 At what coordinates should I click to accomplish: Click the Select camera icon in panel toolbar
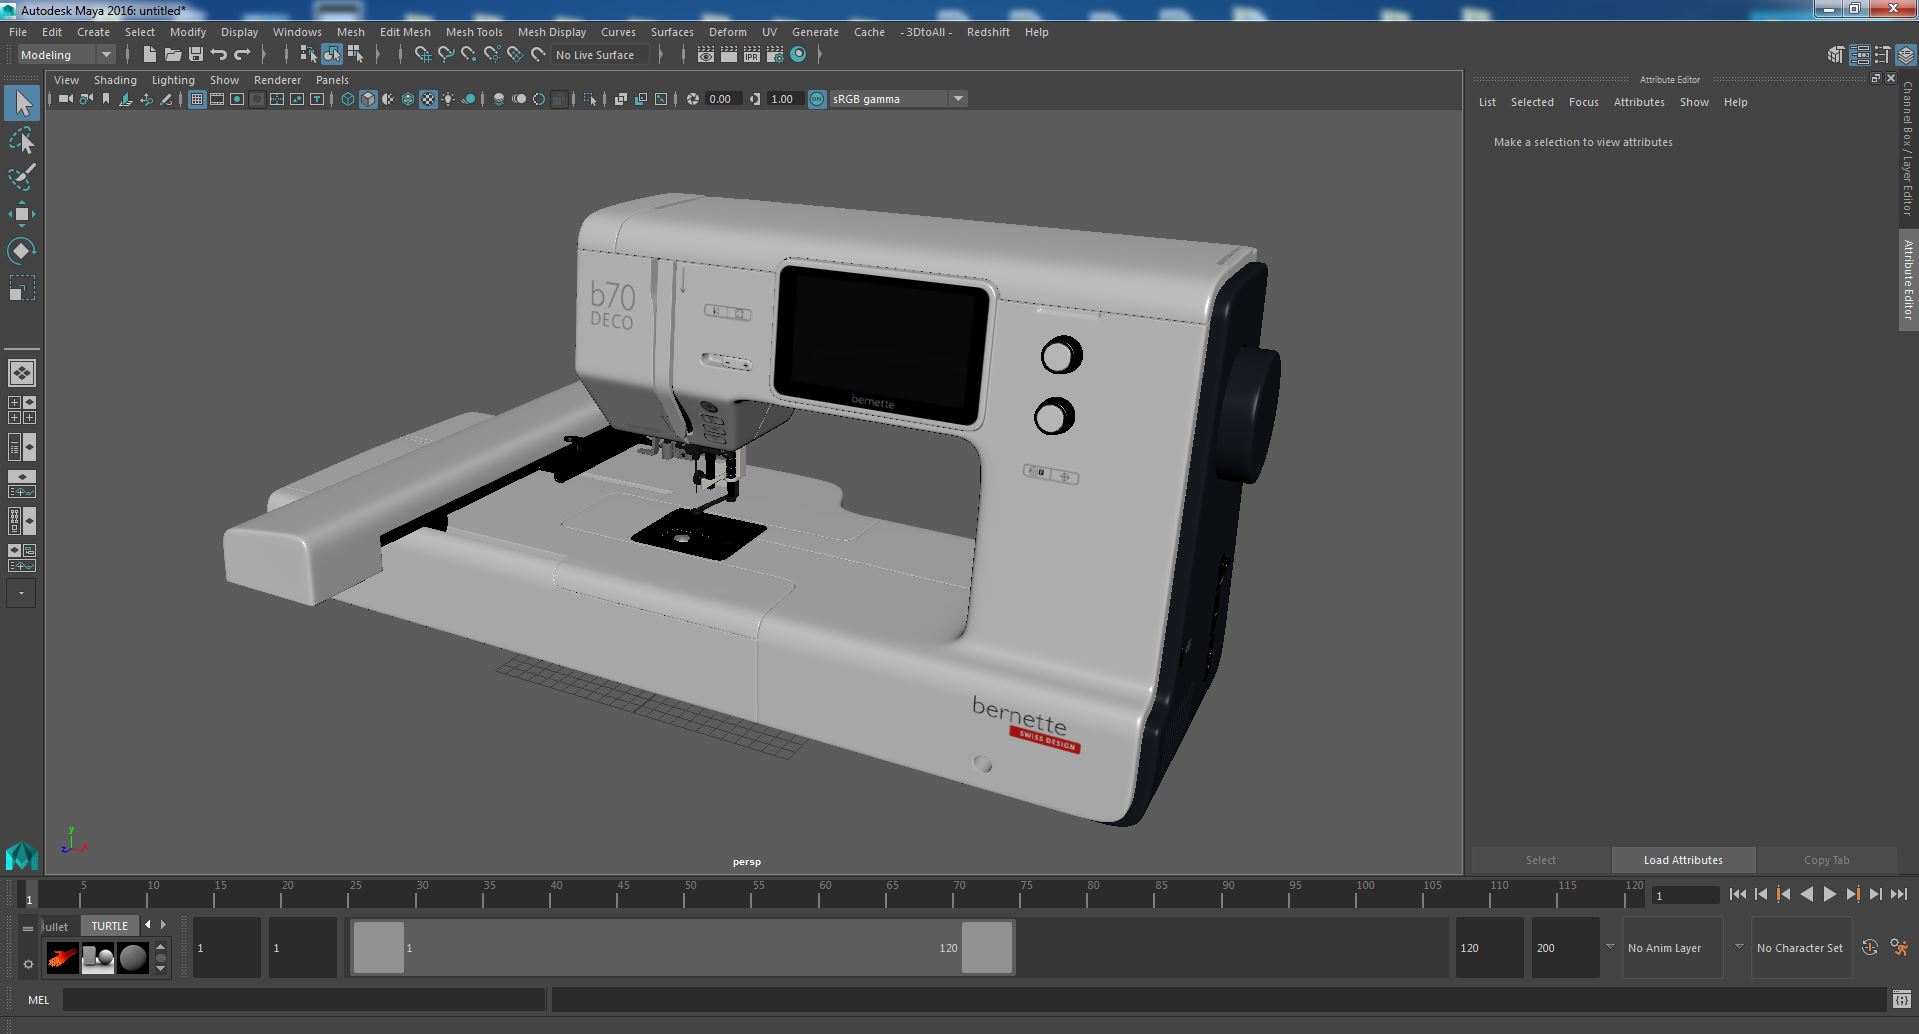[x=65, y=99]
